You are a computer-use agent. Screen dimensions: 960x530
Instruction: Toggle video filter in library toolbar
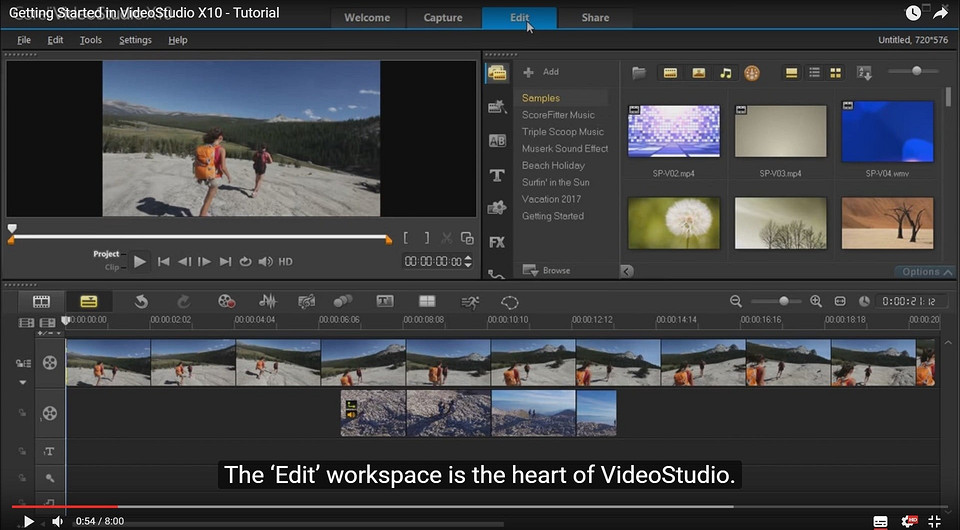tap(670, 73)
